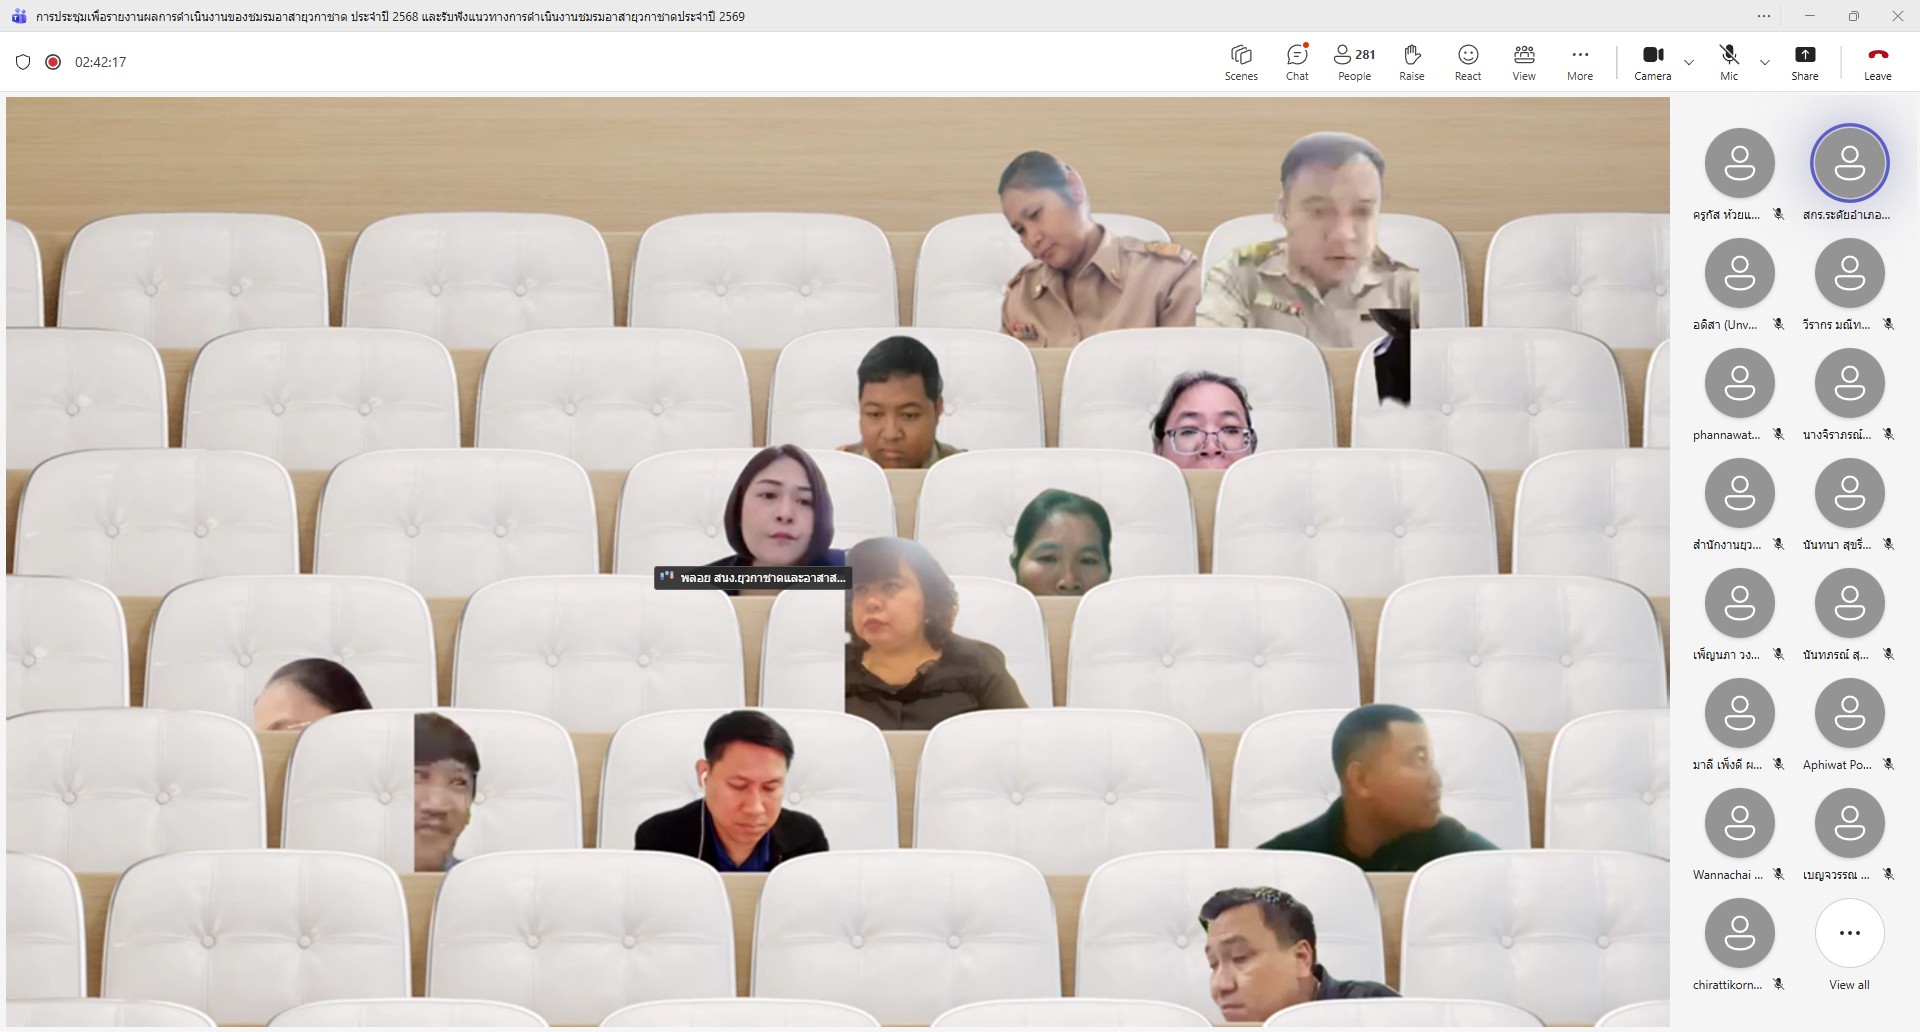Click View all participants button
This screenshot has width=1920, height=1032.
[x=1849, y=933]
